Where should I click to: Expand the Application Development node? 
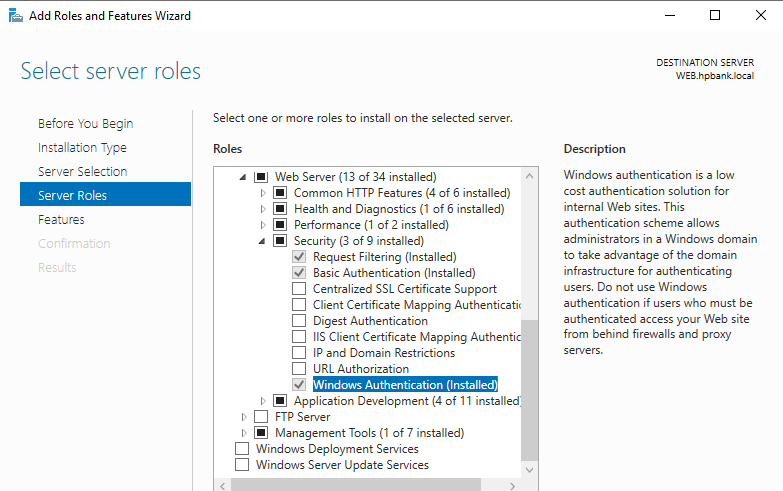[264, 401]
